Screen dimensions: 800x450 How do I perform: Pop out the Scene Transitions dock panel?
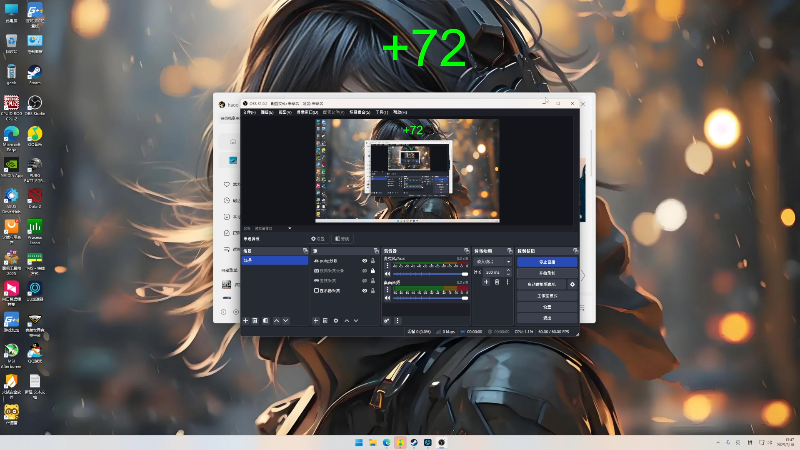point(509,251)
